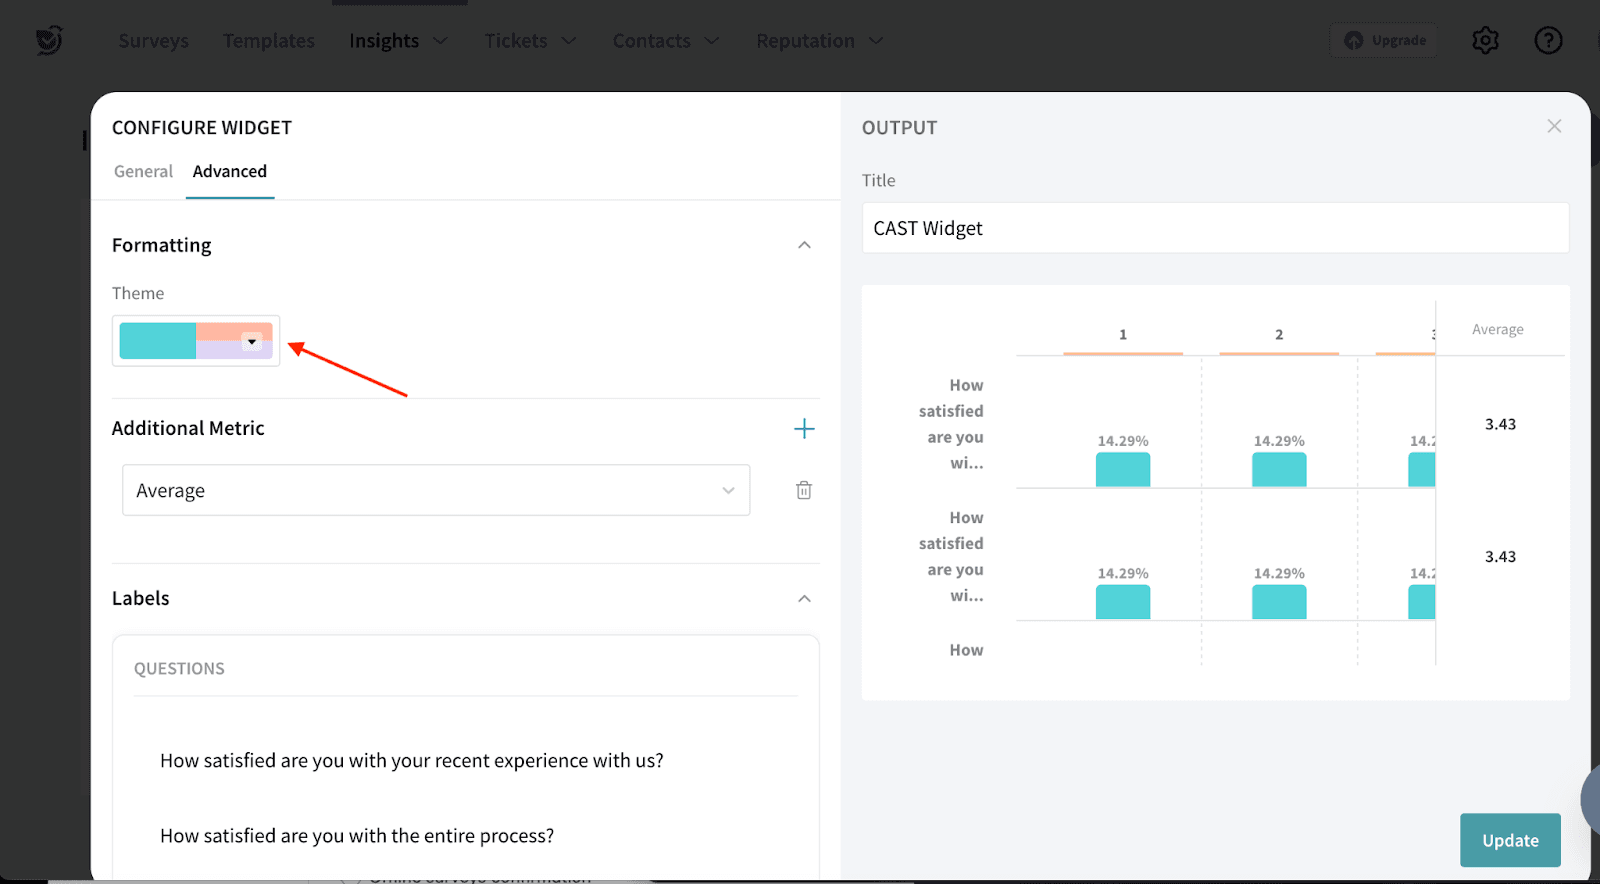Delete the Average metric with trash icon

[x=803, y=490]
